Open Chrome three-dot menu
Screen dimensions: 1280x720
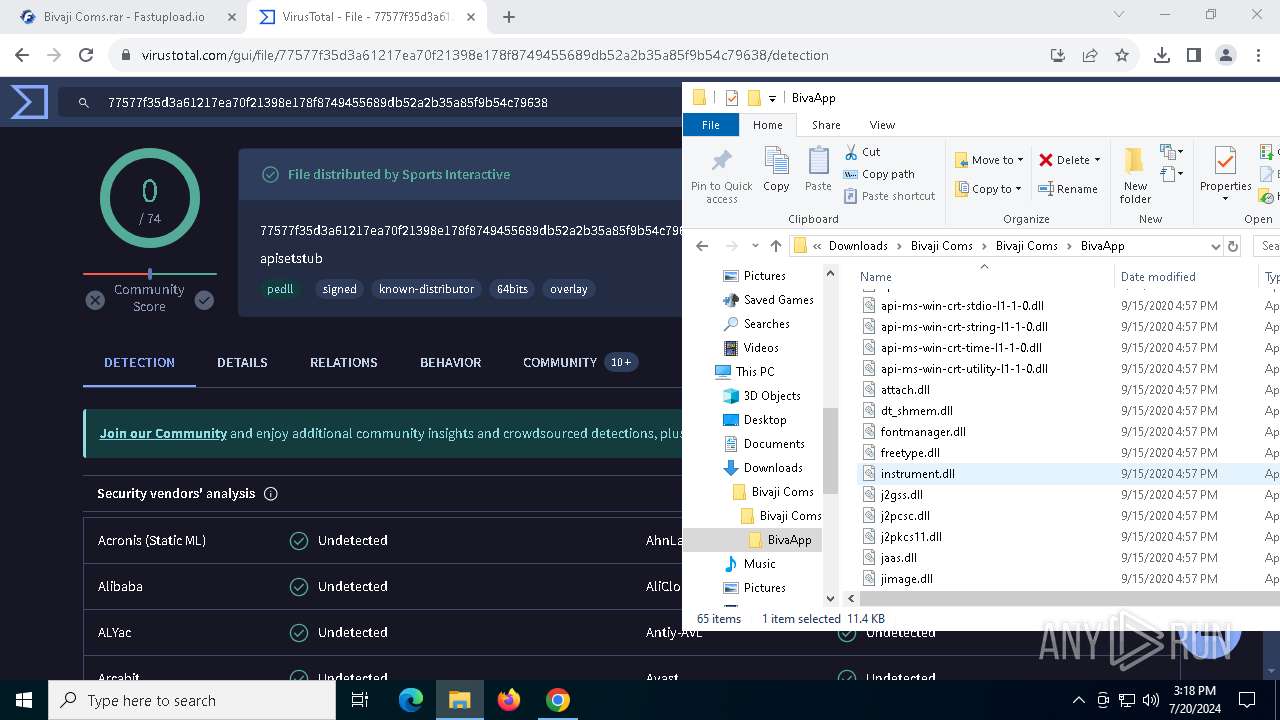[x=1257, y=55]
